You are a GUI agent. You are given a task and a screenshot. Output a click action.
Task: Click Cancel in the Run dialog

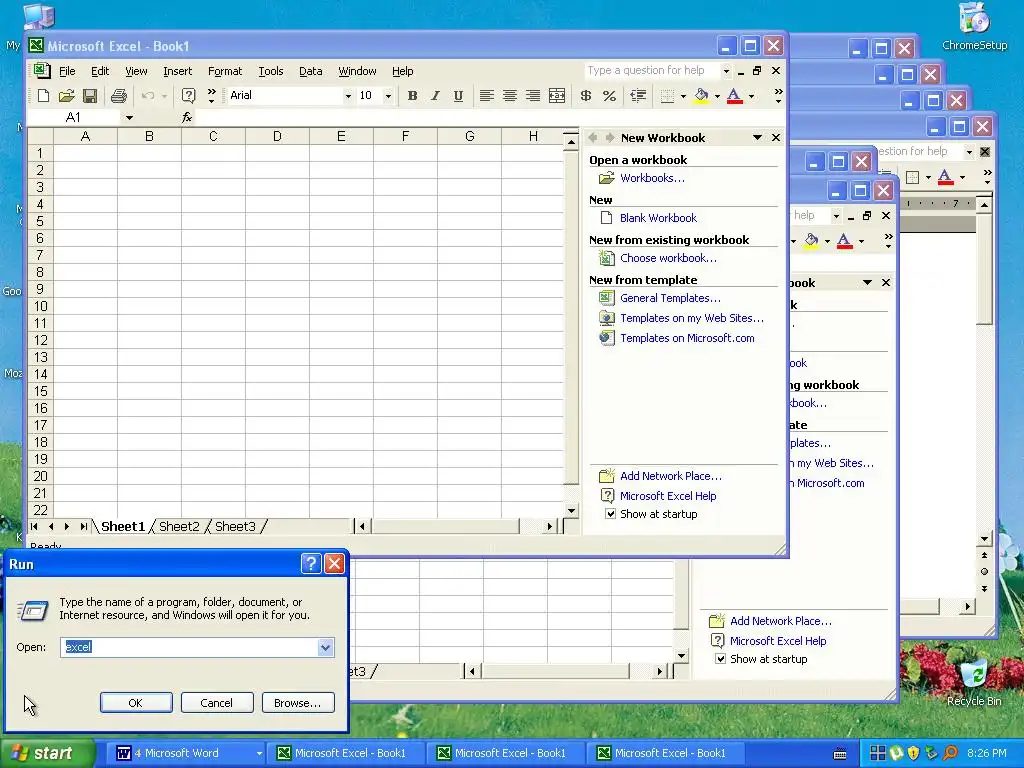(217, 703)
